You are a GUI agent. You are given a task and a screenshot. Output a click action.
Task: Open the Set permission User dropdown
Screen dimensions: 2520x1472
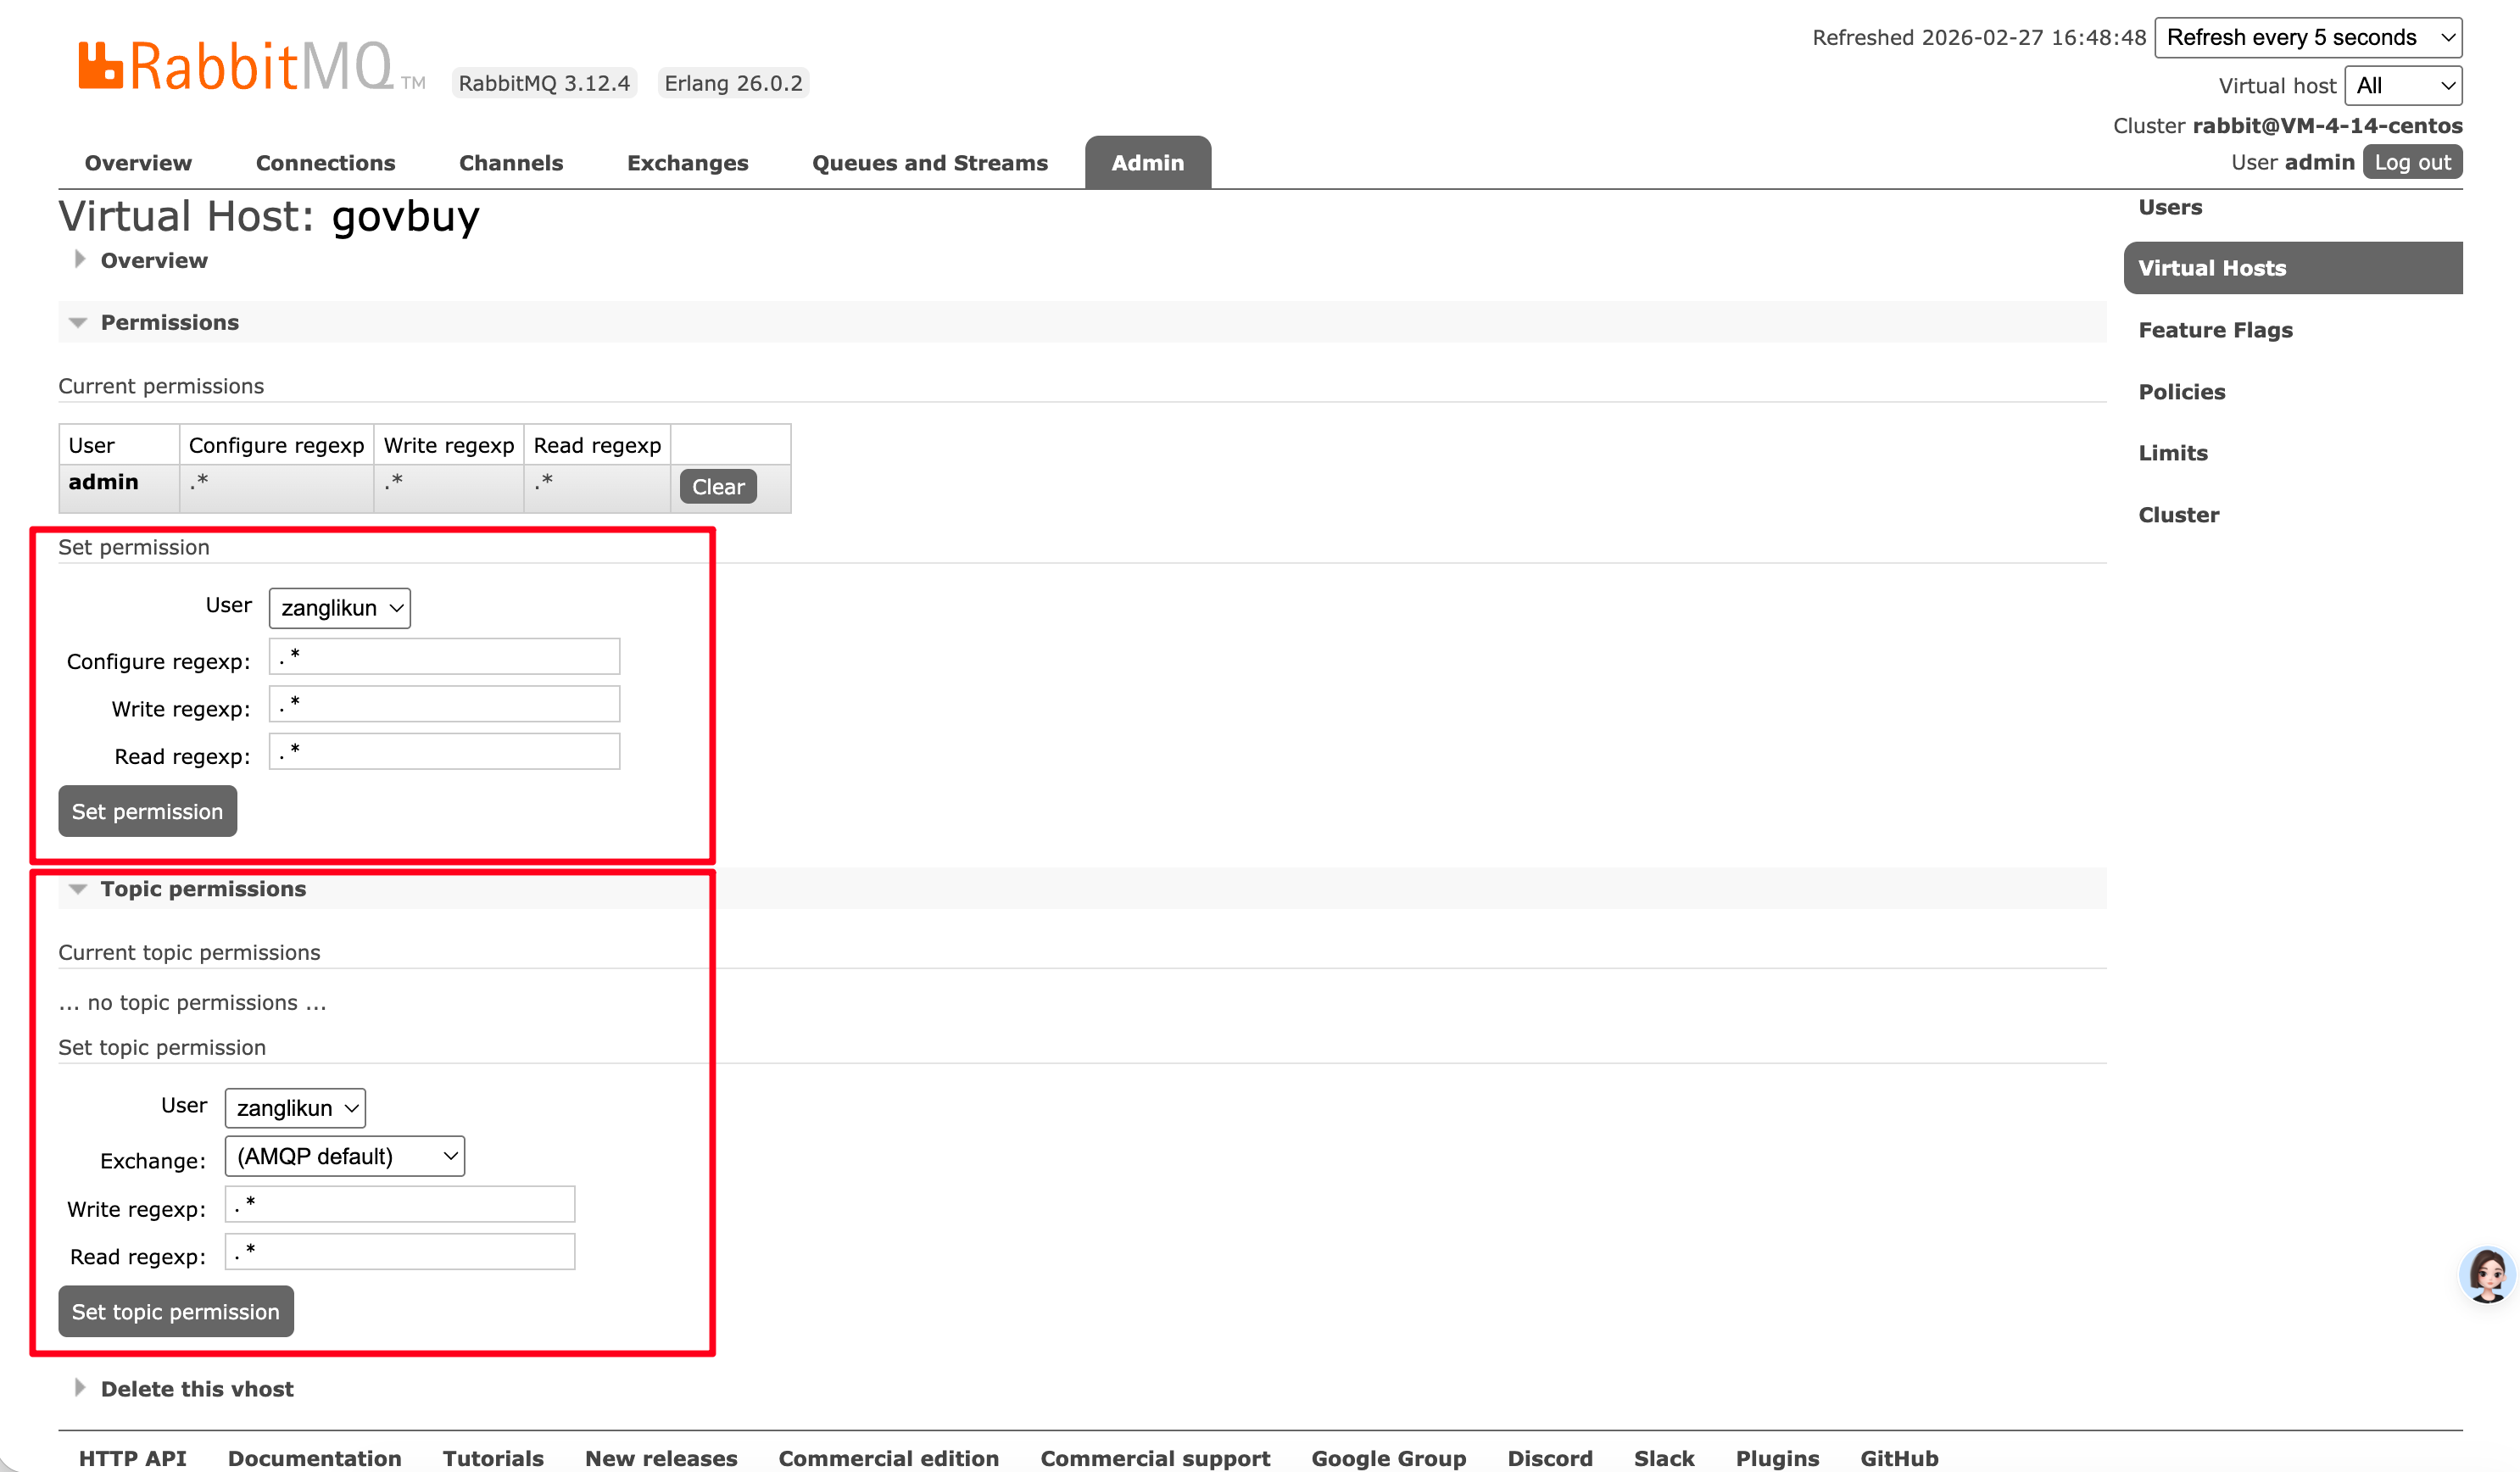point(339,608)
